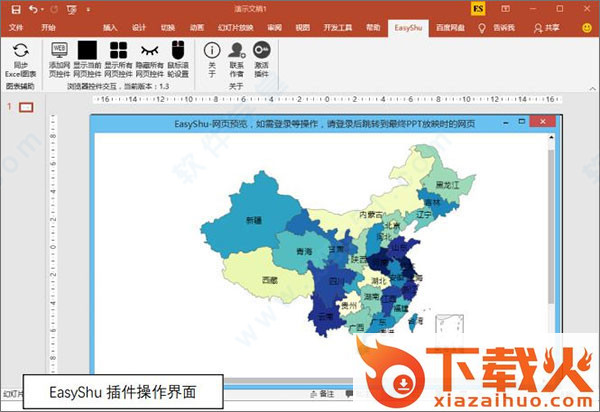Open the About info icon

tap(211, 50)
